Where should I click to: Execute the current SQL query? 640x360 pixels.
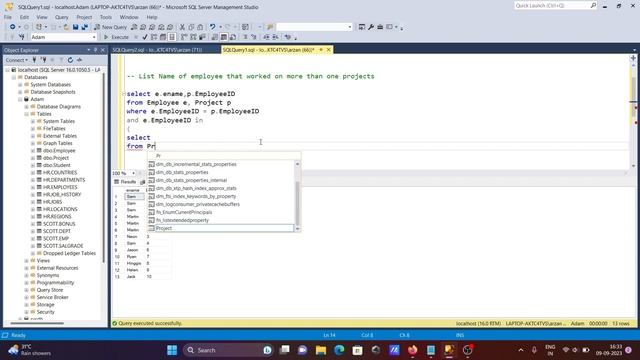[116, 37]
